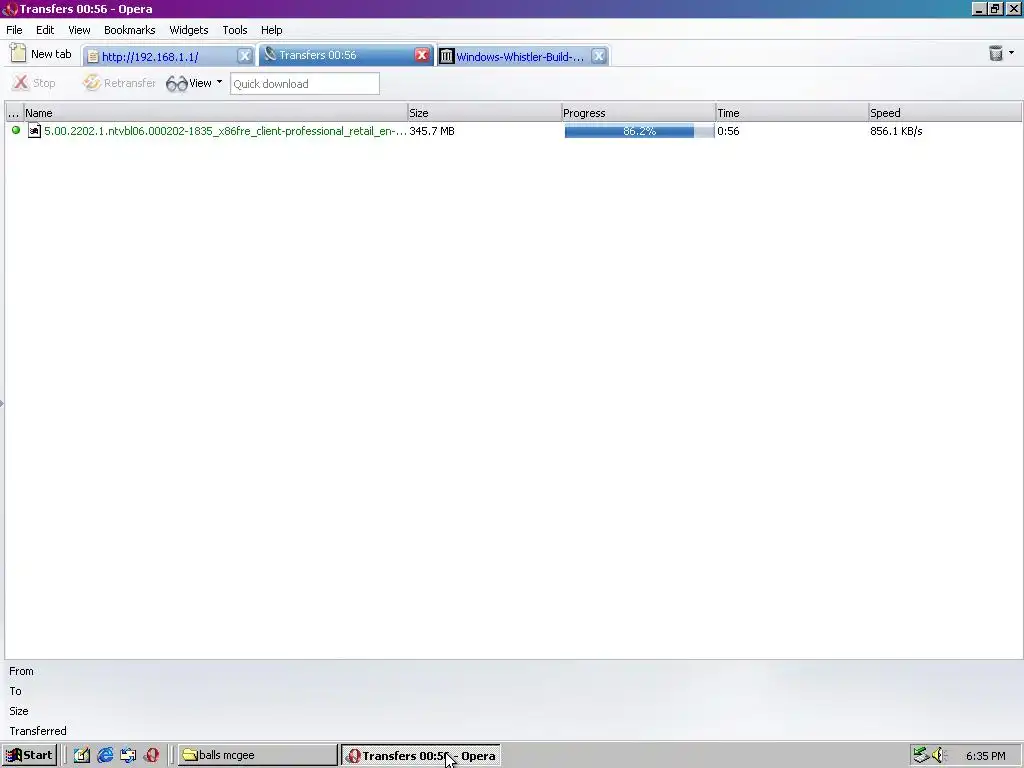Click the 6:35 PM system clock
The width and height of the screenshot is (1024, 768).
(x=985, y=756)
